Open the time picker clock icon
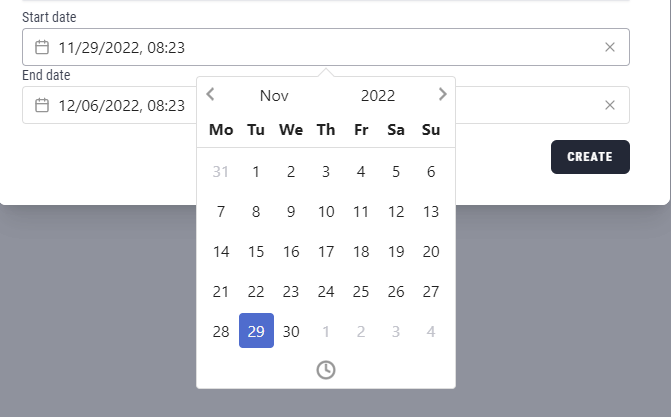671x417 pixels. (326, 370)
